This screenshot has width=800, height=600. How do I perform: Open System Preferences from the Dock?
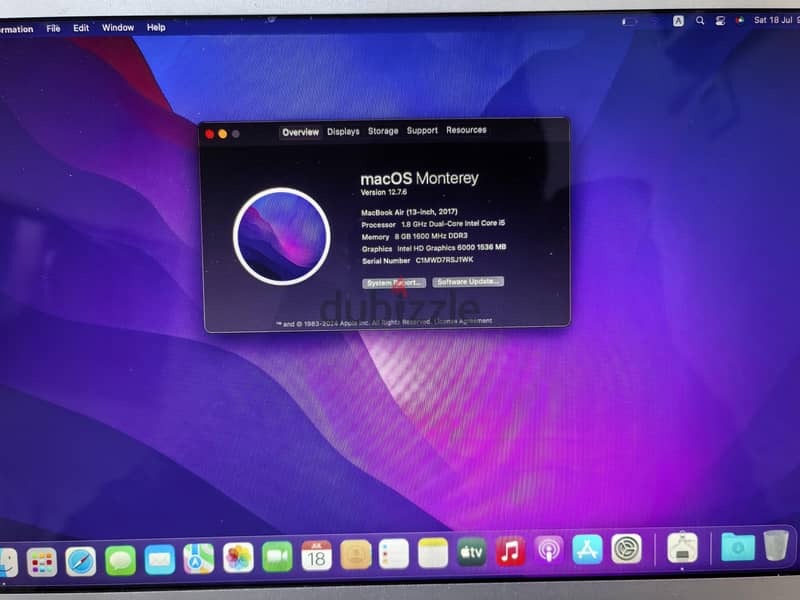(x=626, y=548)
